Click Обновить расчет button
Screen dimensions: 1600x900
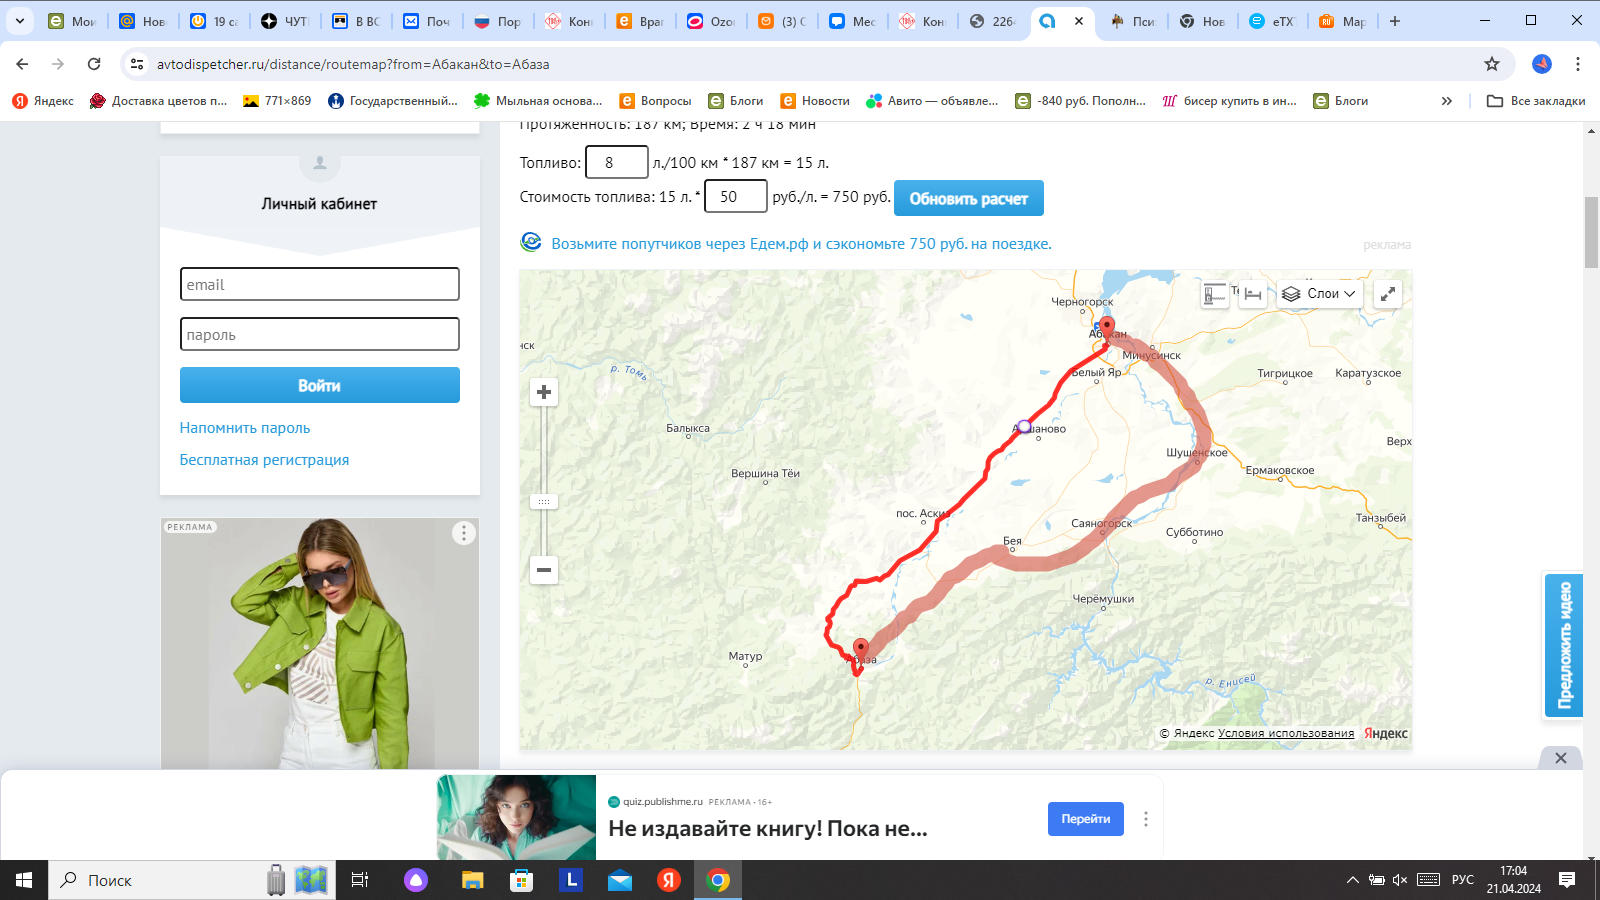(969, 198)
